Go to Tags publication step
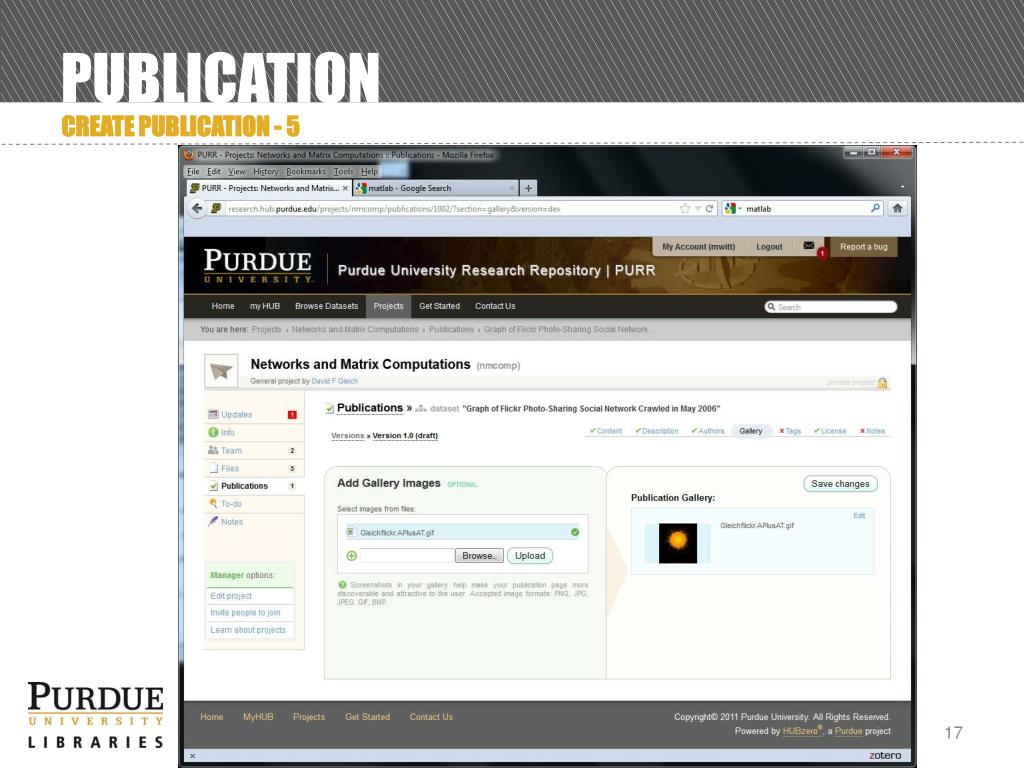 tap(790, 431)
